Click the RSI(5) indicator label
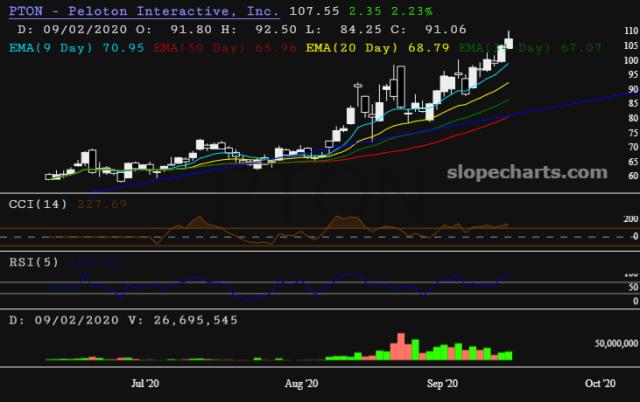640x402 pixels. pos(34,262)
